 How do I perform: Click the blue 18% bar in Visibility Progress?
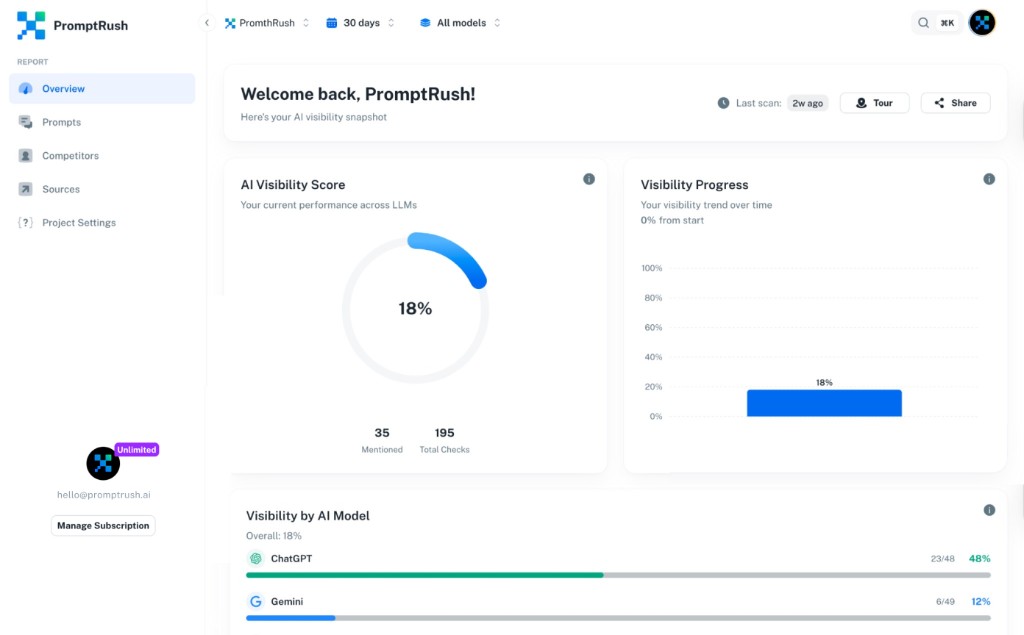[824, 403]
